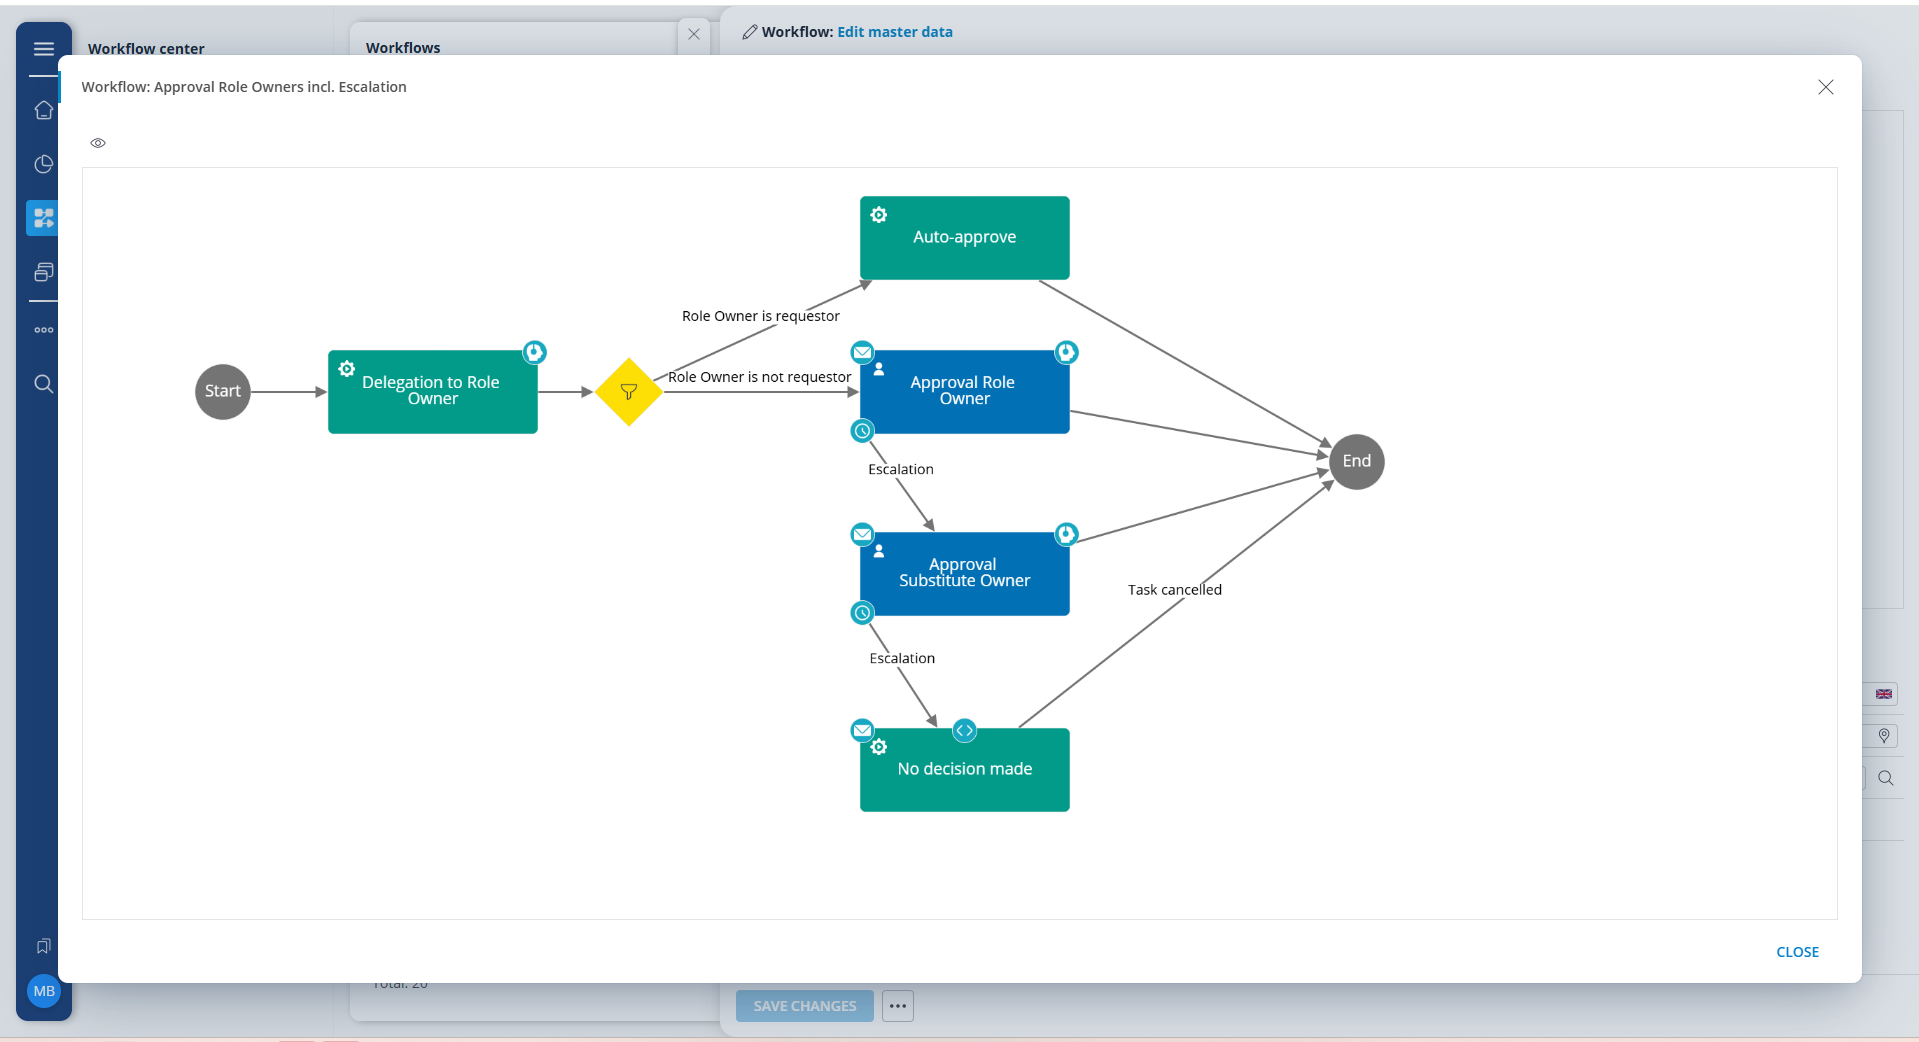The height and width of the screenshot is (1042, 1919).
Task: Select the yellow filter decision diamond
Action: (x=629, y=392)
